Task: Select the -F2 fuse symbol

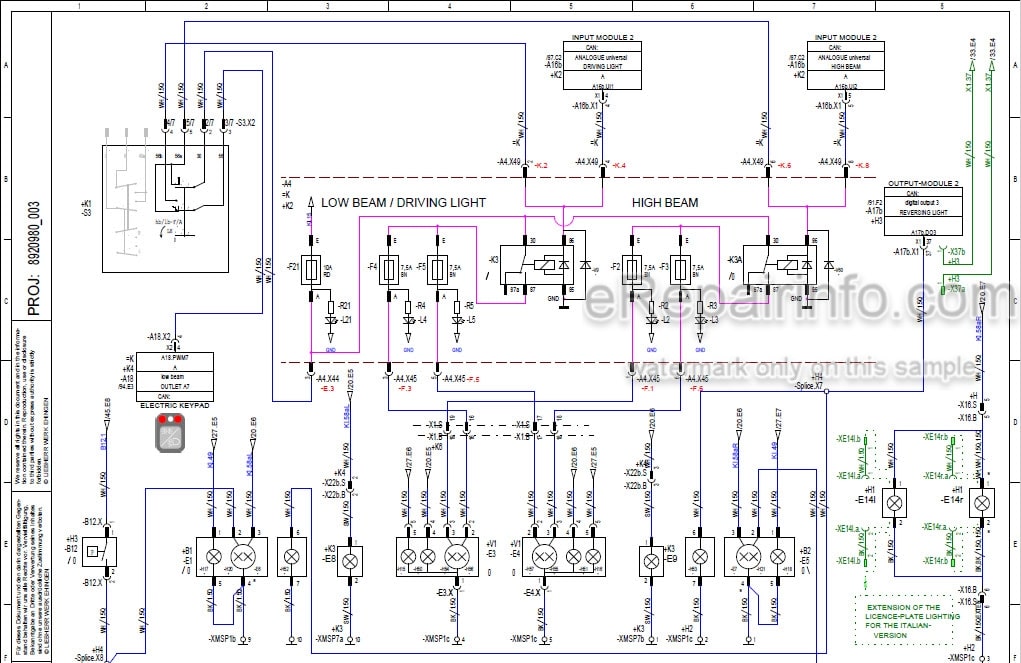Action: (x=632, y=269)
